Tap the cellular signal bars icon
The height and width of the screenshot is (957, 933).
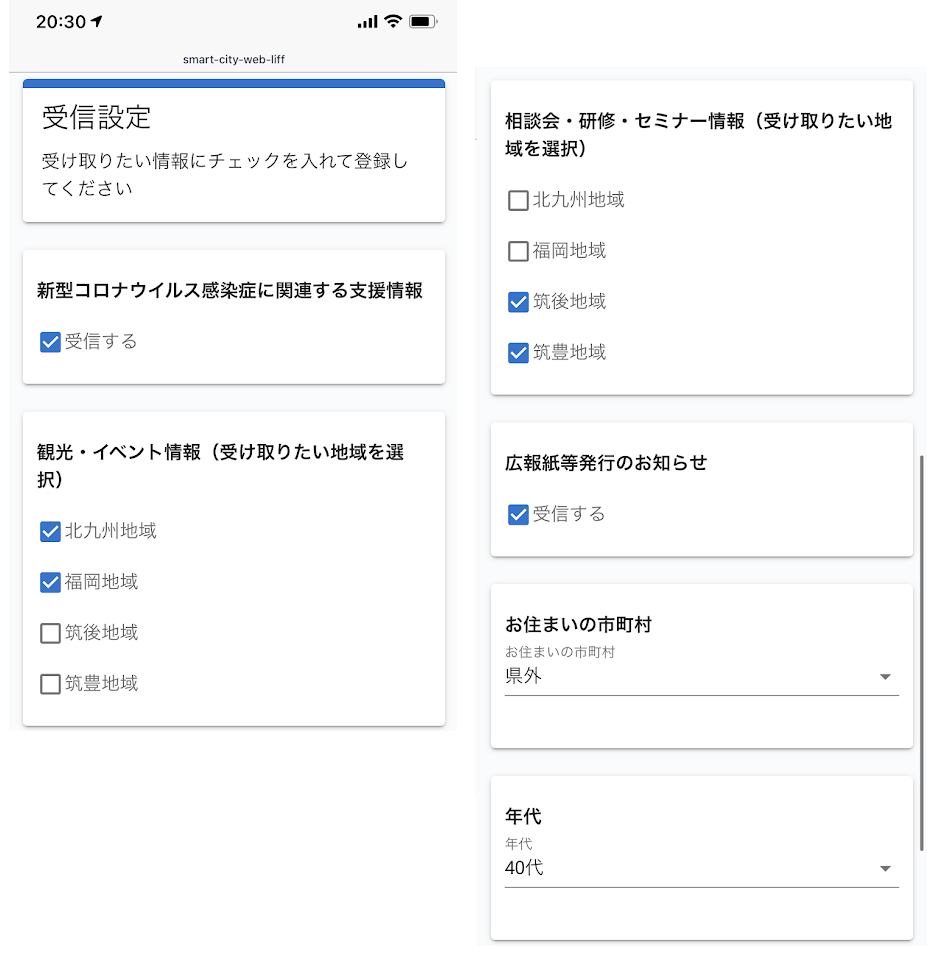[x=367, y=22]
